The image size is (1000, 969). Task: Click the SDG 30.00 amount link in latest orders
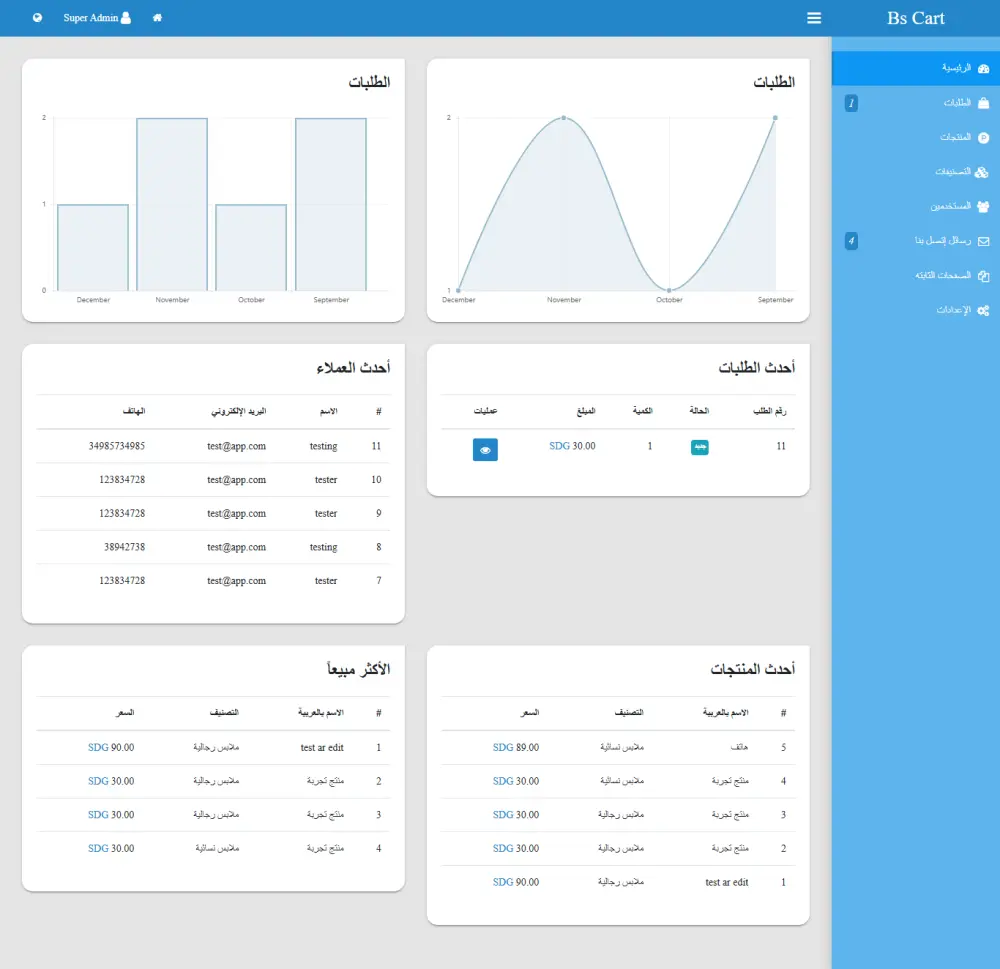[x=573, y=446]
